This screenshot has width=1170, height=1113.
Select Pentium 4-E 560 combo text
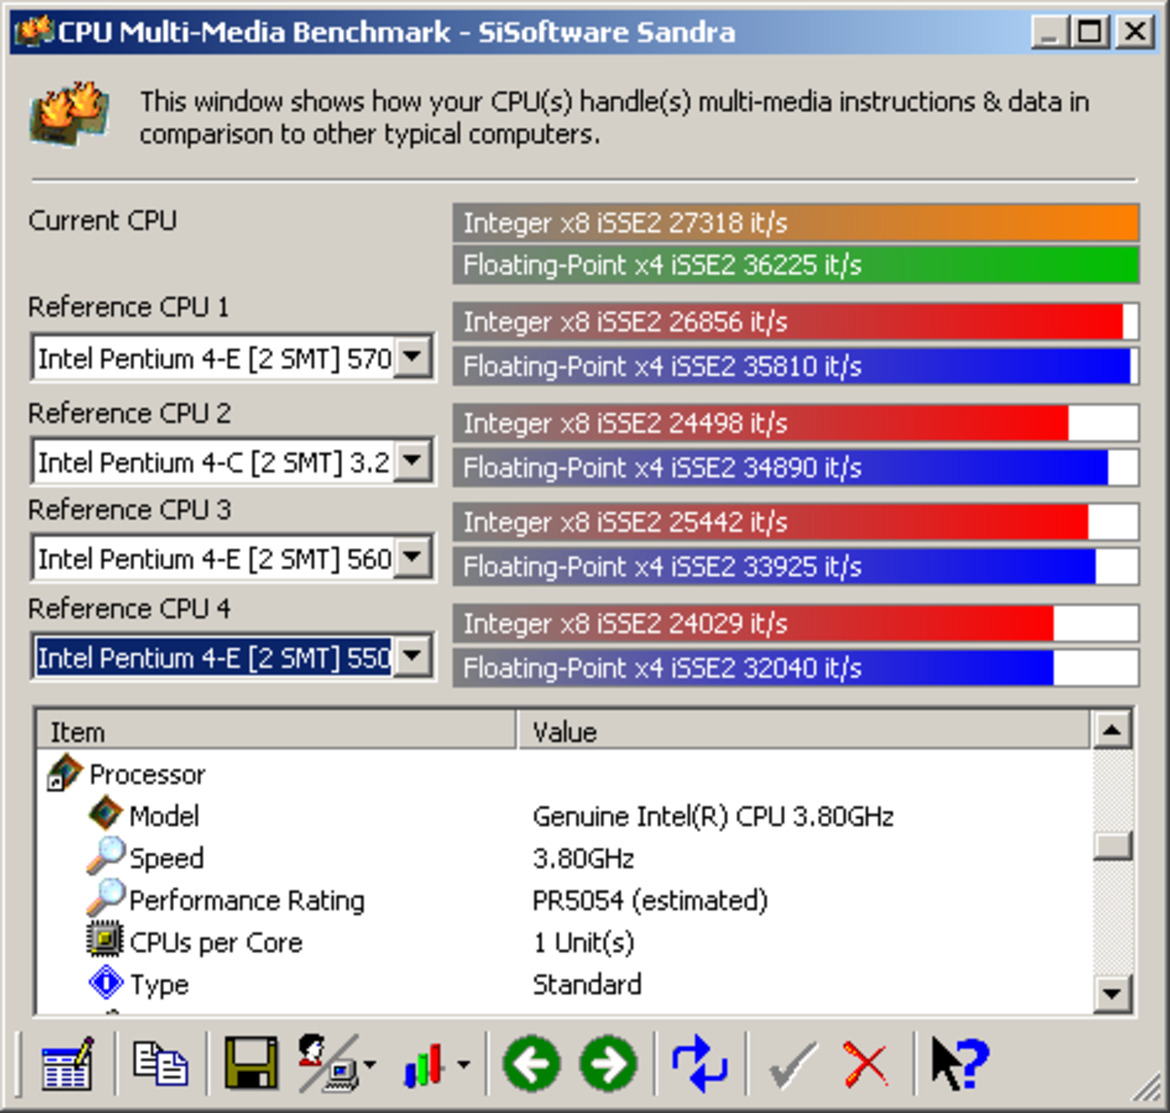point(215,559)
